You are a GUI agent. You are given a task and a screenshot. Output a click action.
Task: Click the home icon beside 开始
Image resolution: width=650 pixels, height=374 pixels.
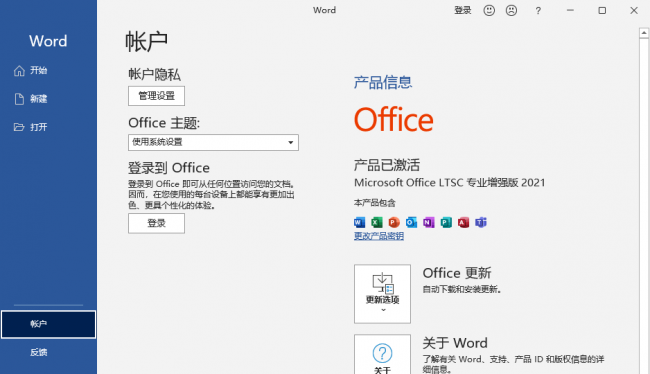[19, 71]
